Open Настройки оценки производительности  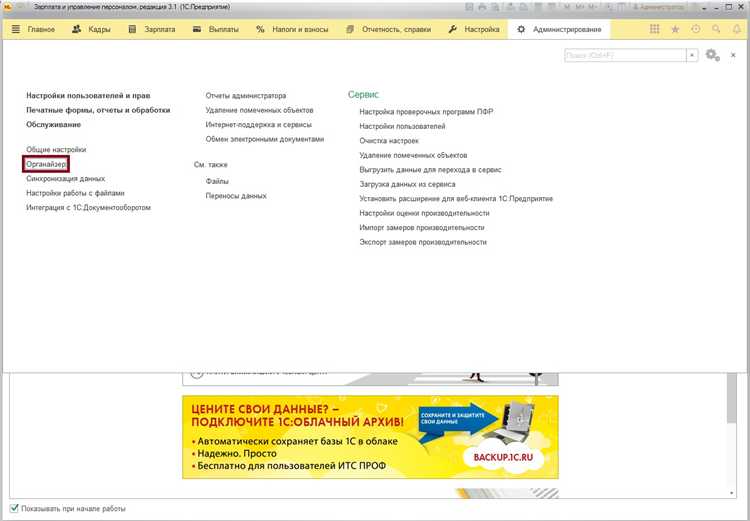click(x=424, y=213)
